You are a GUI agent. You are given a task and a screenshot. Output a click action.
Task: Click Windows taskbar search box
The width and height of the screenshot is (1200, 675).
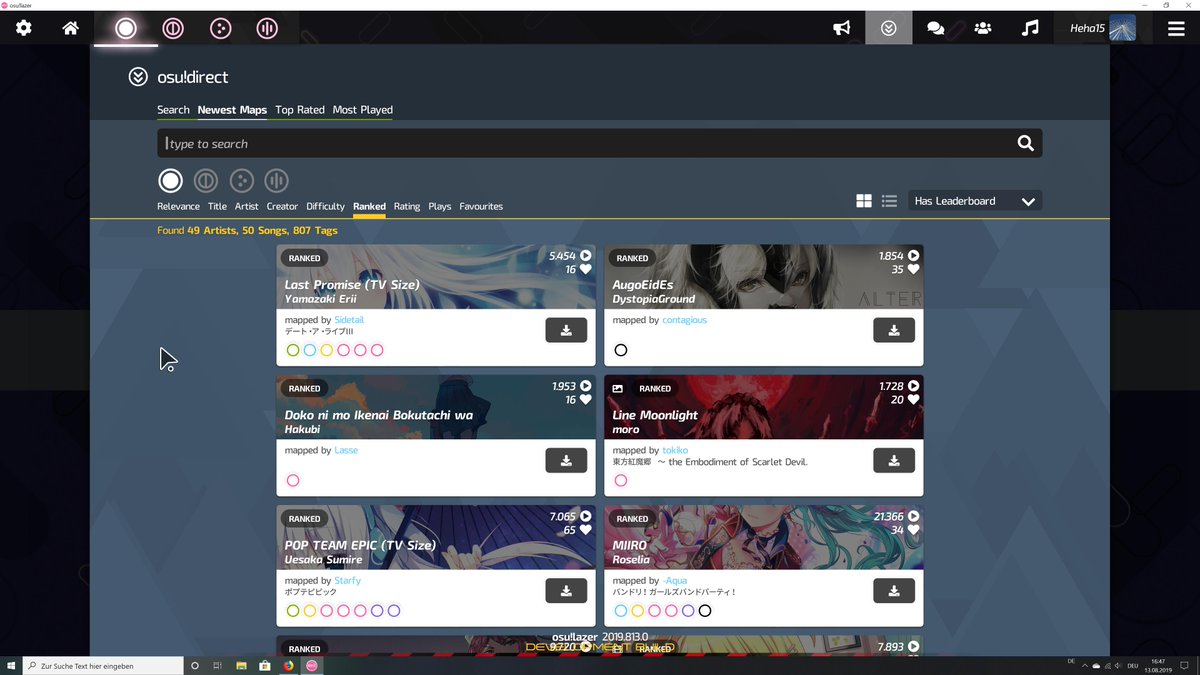tap(103, 665)
